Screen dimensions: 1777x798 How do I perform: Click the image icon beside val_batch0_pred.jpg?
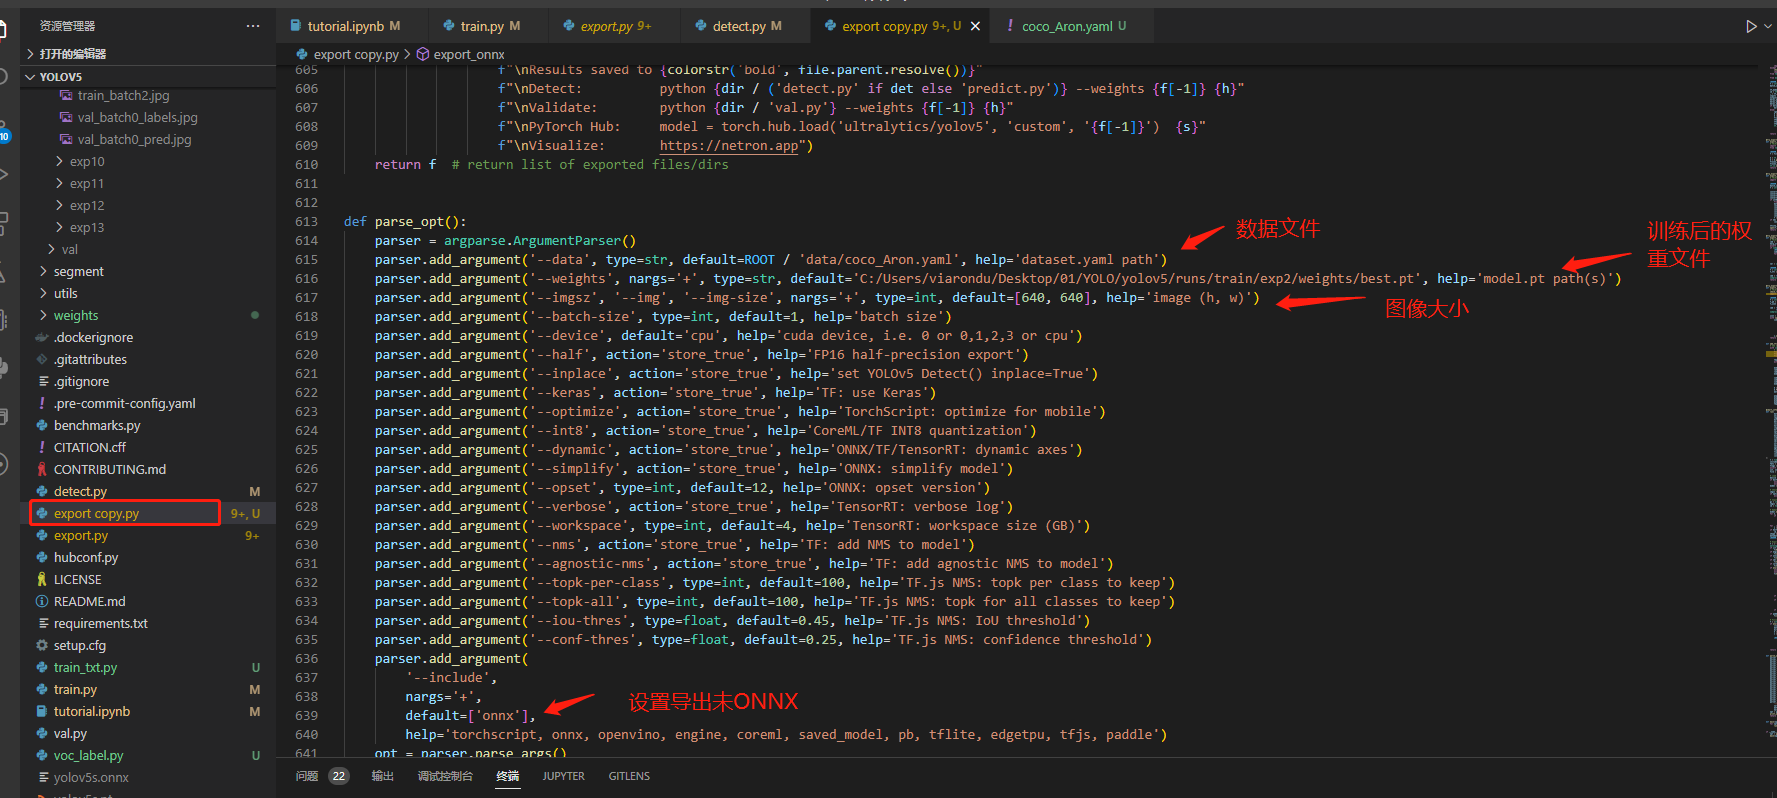click(x=66, y=139)
